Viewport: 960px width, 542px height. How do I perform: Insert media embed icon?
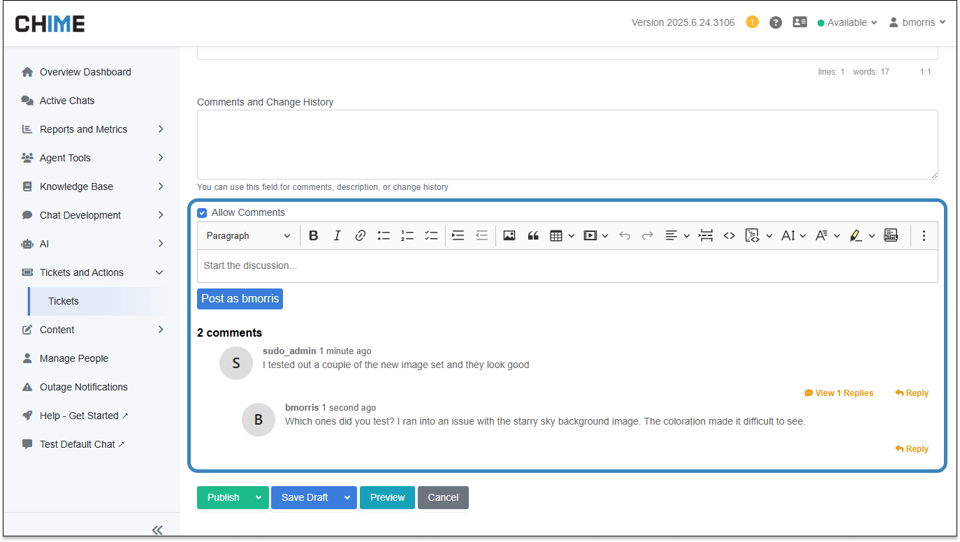pos(590,236)
